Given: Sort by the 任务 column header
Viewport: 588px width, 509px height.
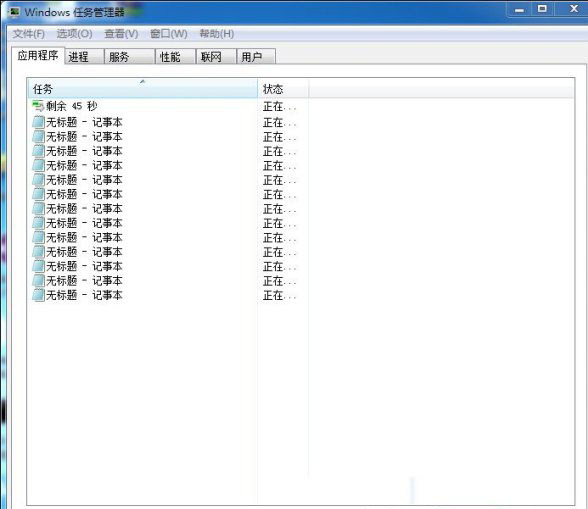Looking at the screenshot, I should (x=142, y=89).
